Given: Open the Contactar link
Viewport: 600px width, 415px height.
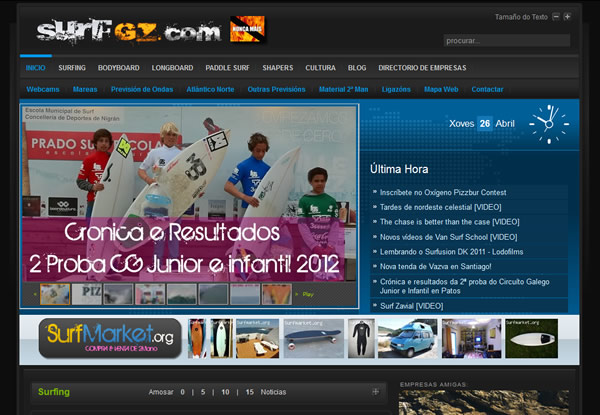Looking at the screenshot, I should (x=487, y=89).
